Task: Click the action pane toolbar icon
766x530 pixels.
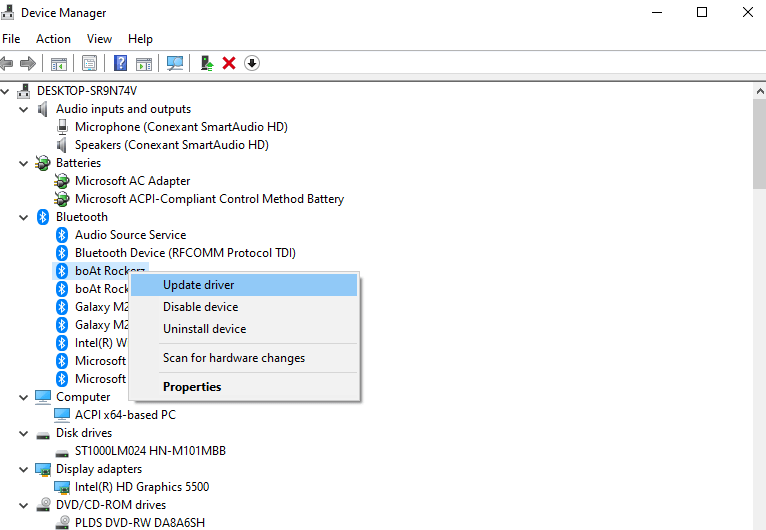Action: pyautogui.click(x=144, y=64)
